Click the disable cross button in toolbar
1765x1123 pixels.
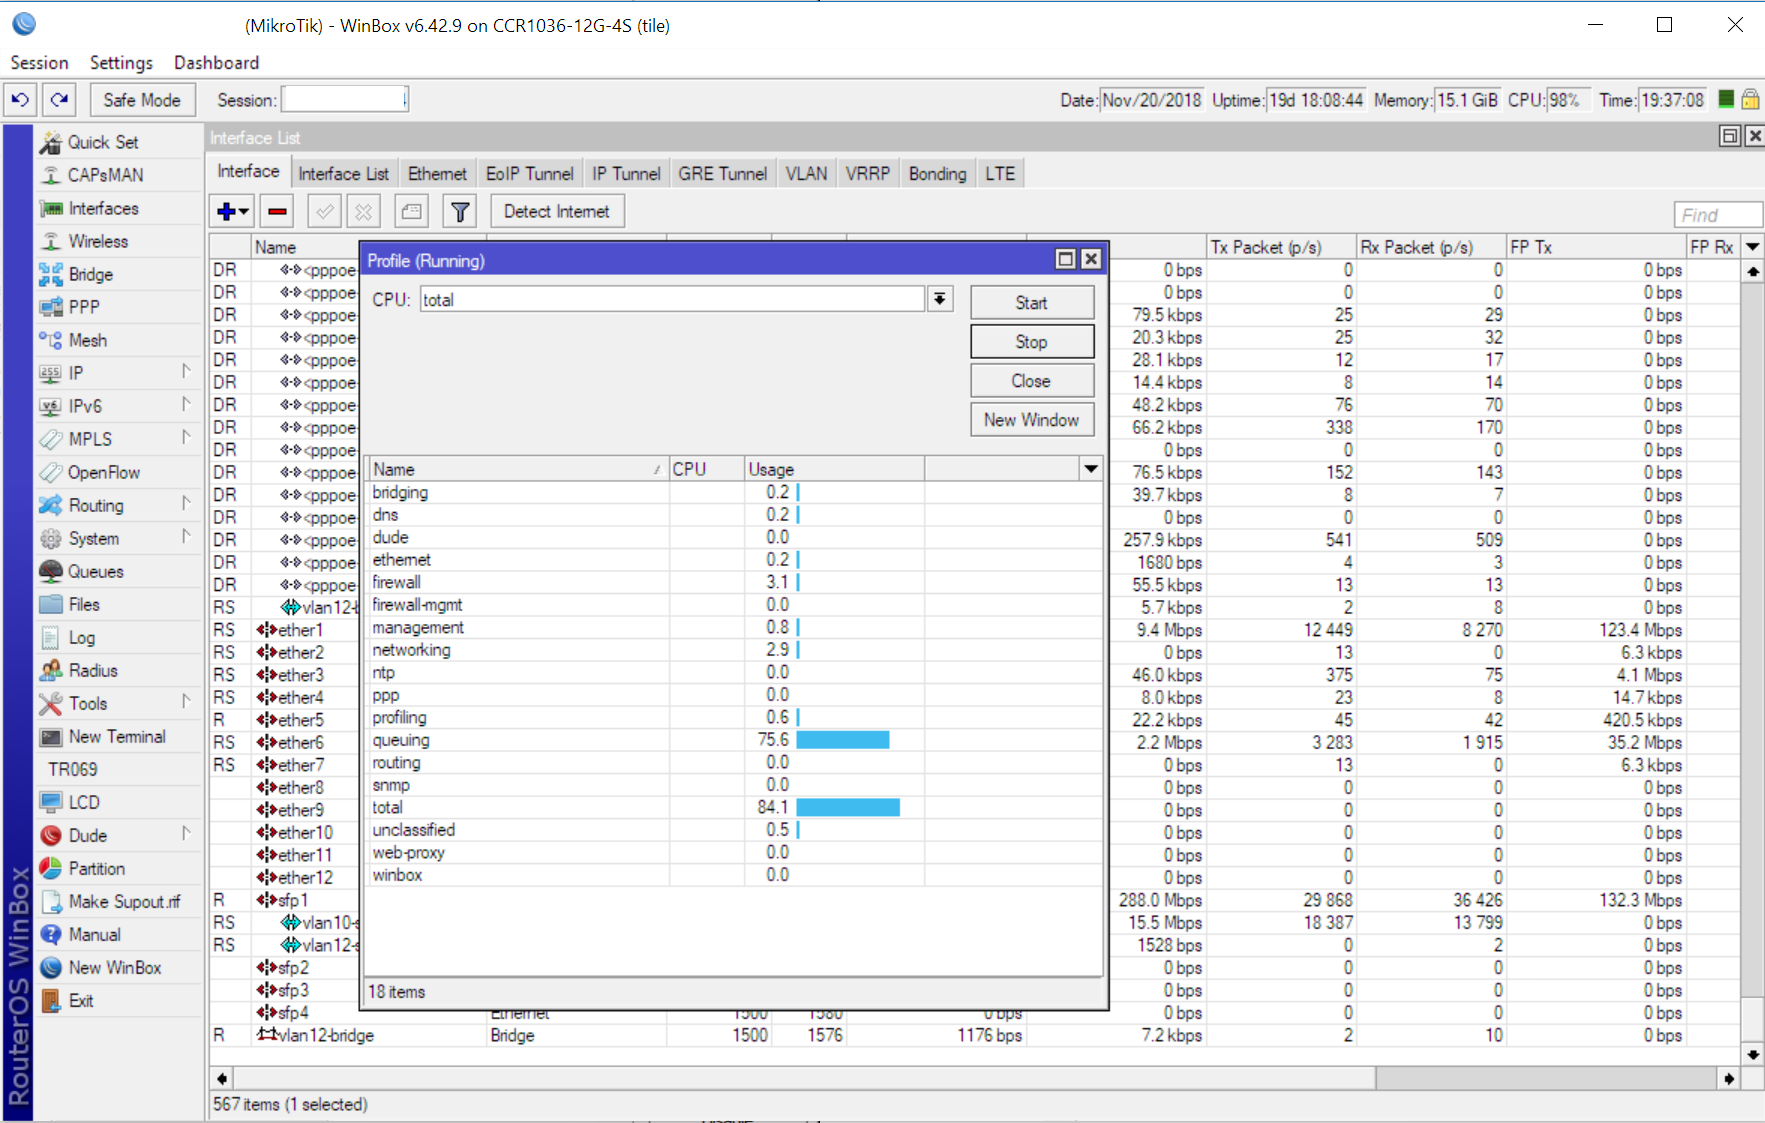coord(364,211)
